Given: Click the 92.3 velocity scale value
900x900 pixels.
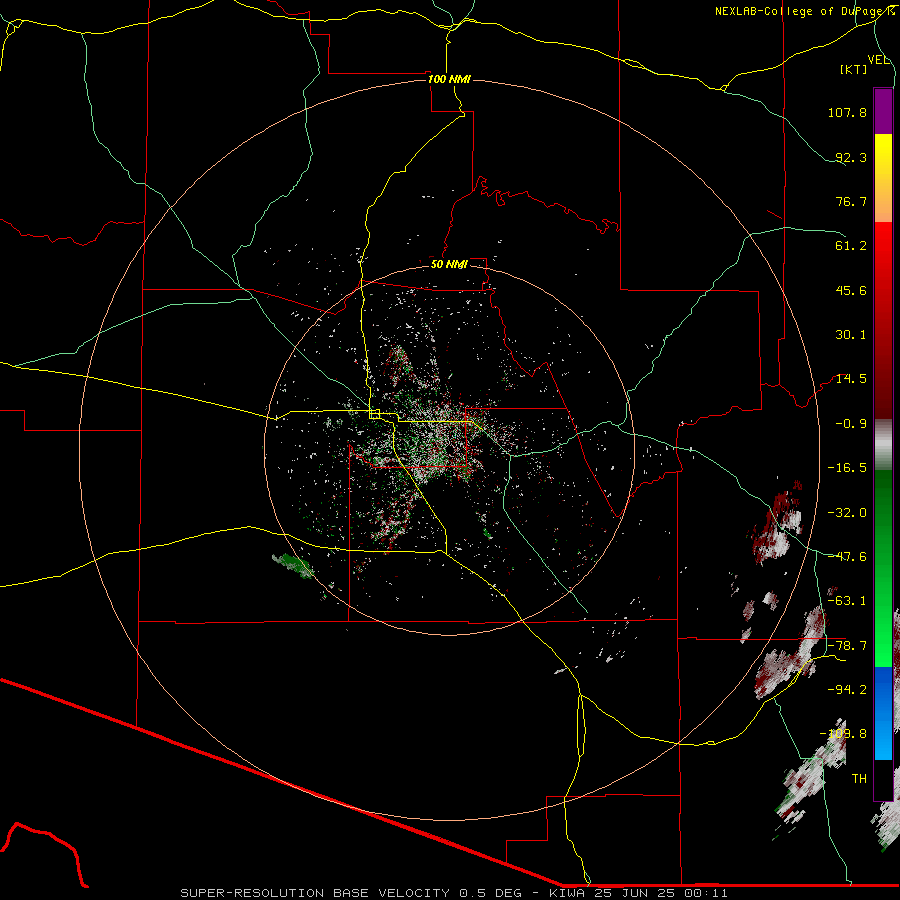Looking at the screenshot, I should (x=851, y=157).
